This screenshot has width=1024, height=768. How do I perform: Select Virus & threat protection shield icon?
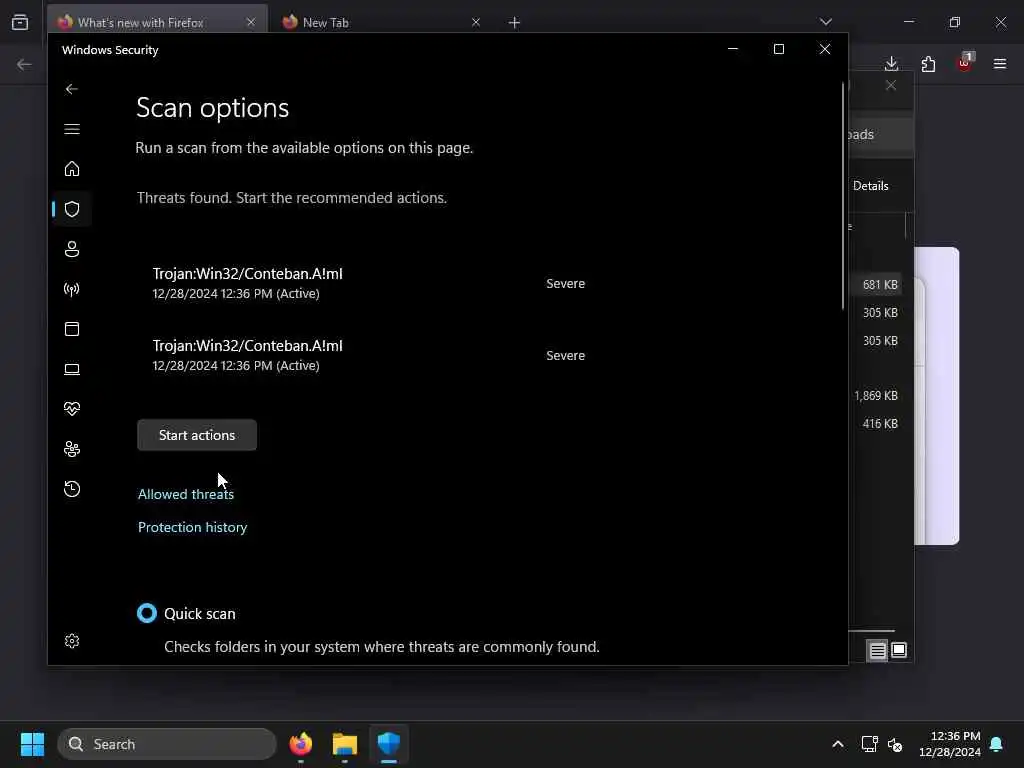[x=72, y=209]
